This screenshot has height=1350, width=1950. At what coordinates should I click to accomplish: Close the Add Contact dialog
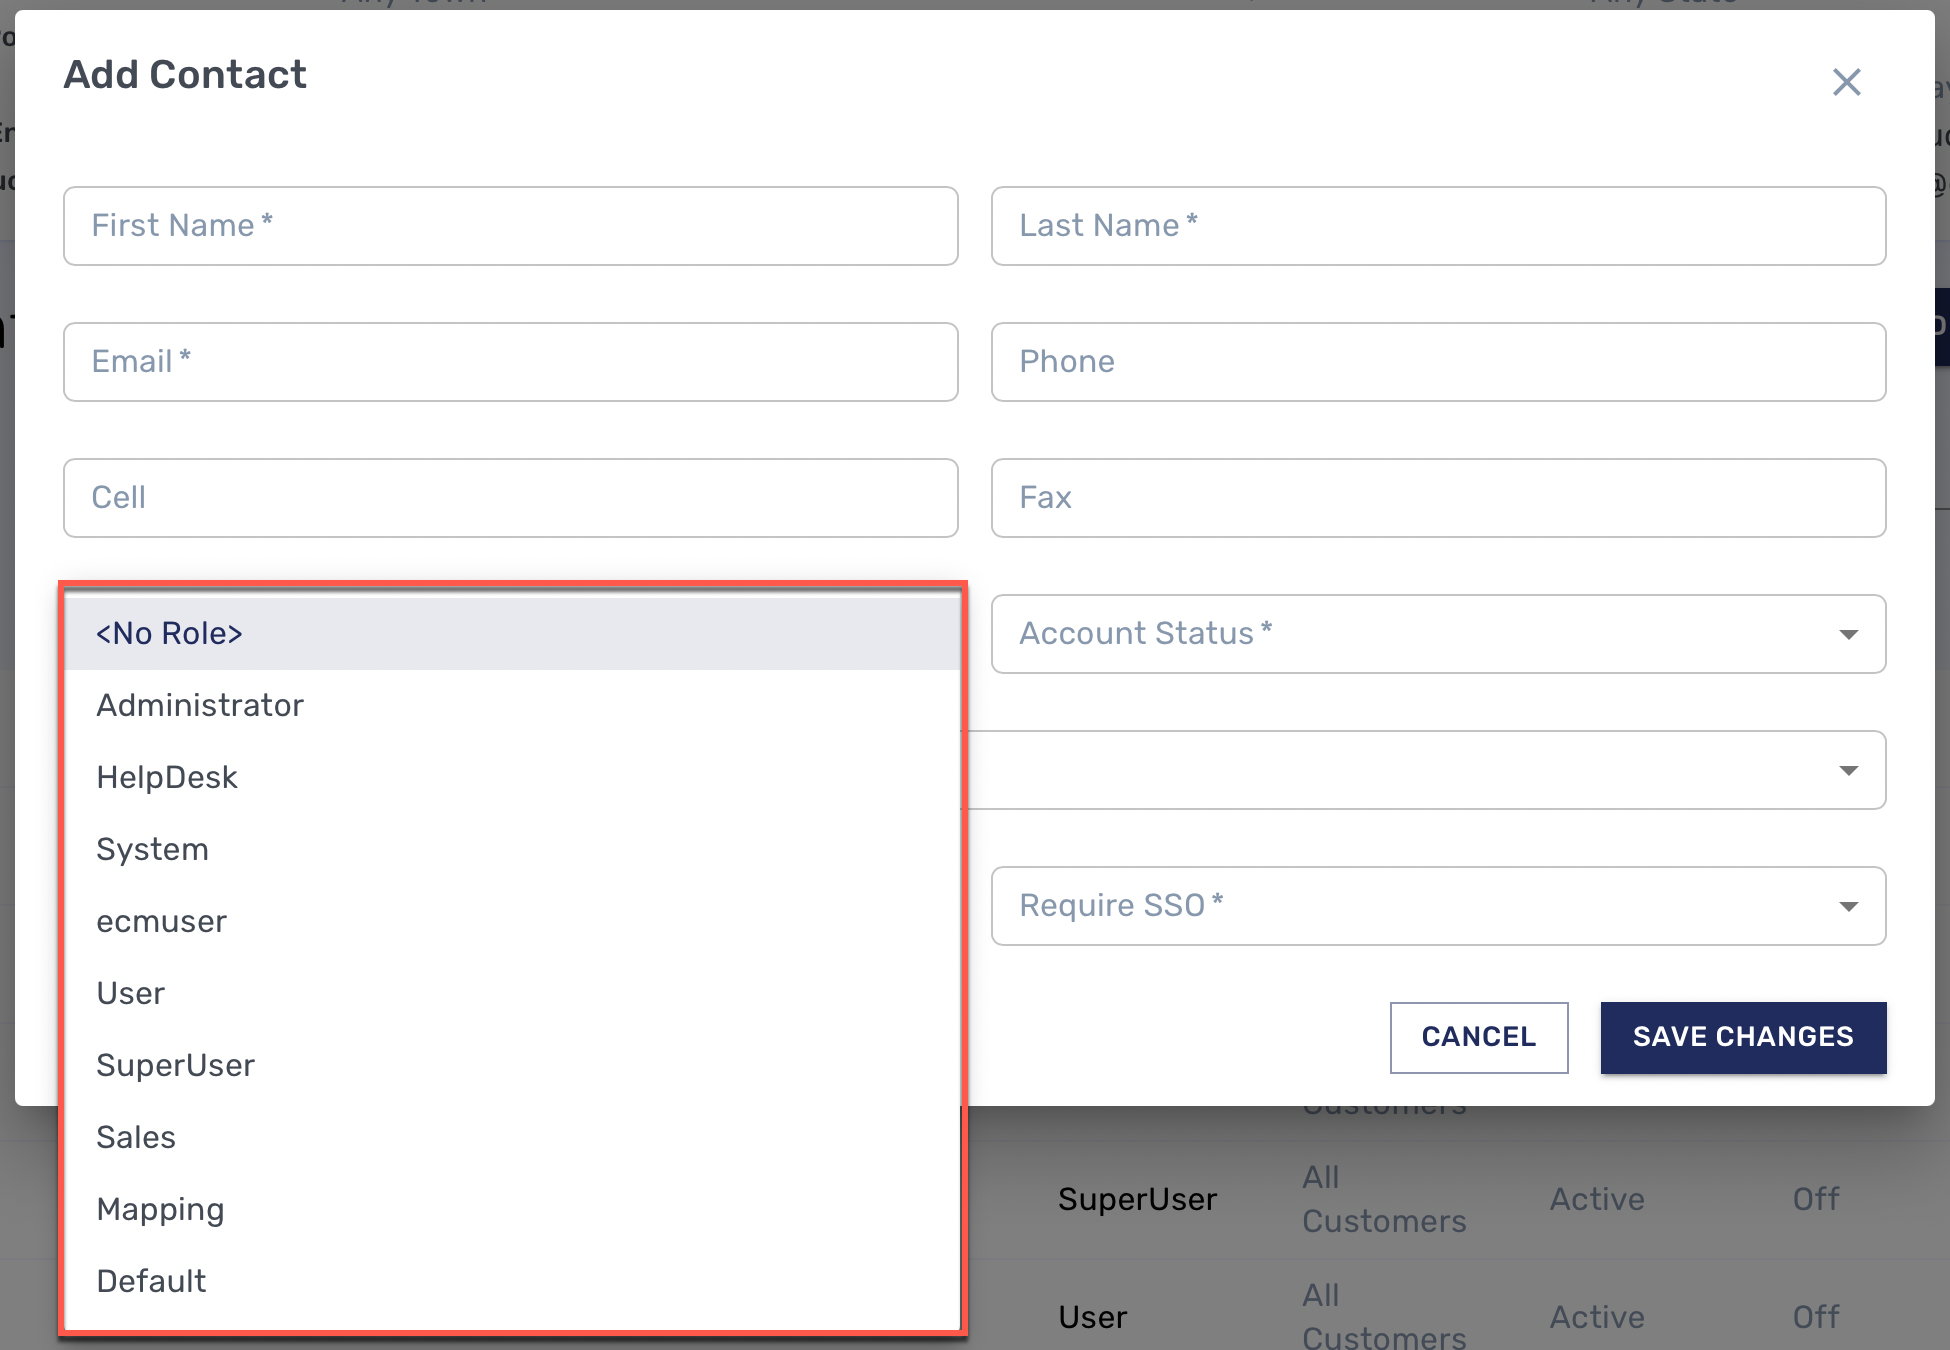coord(1846,82)
